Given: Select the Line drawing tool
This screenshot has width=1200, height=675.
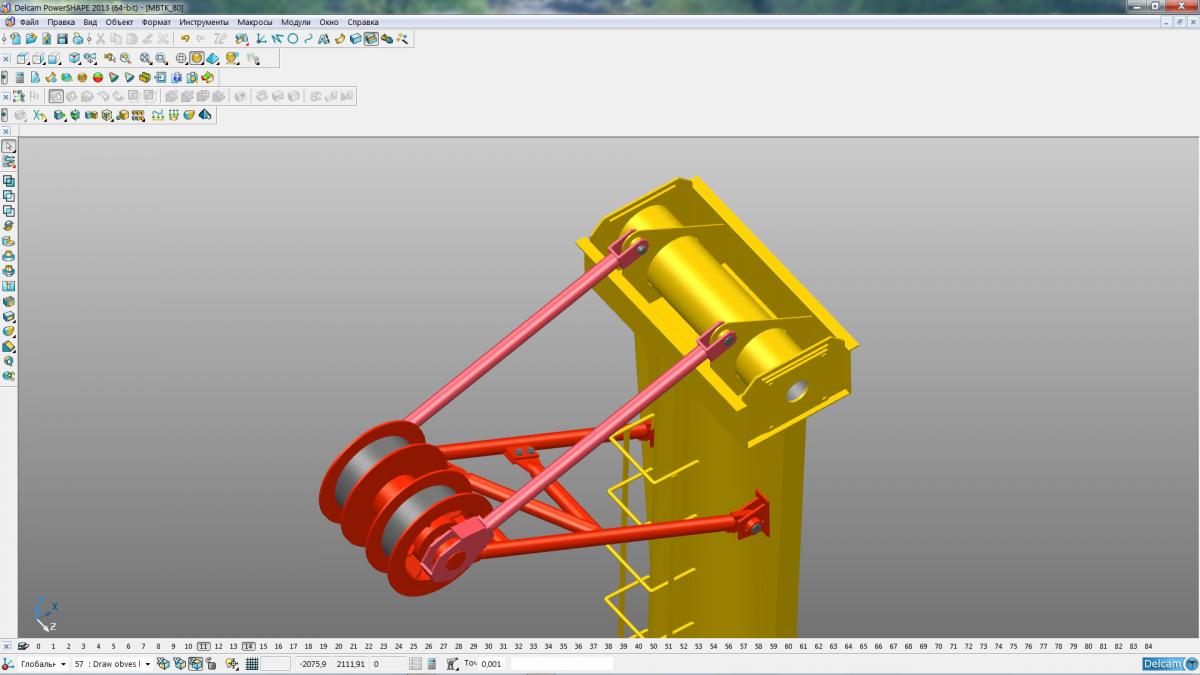Looking at the screenshot, I should coord(277,39).
